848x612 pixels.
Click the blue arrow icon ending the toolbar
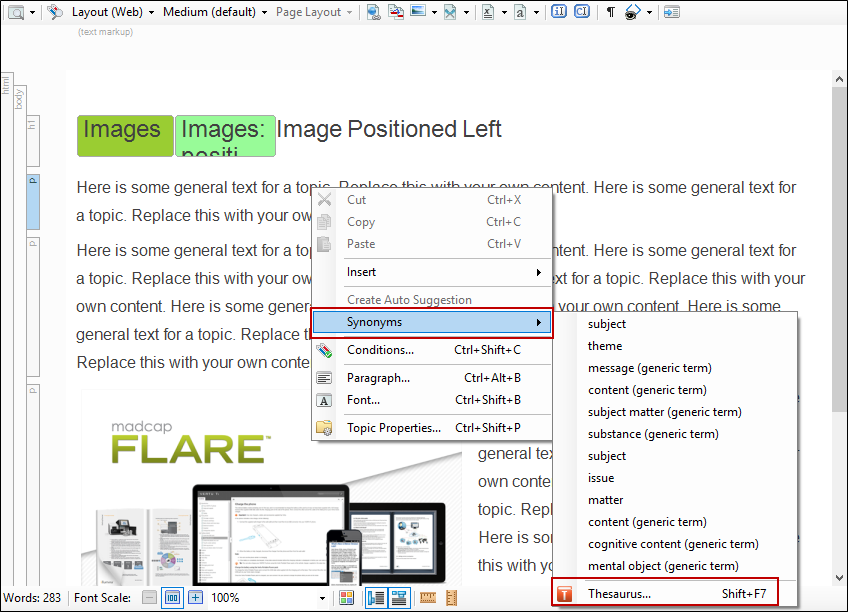coord(672,12)
